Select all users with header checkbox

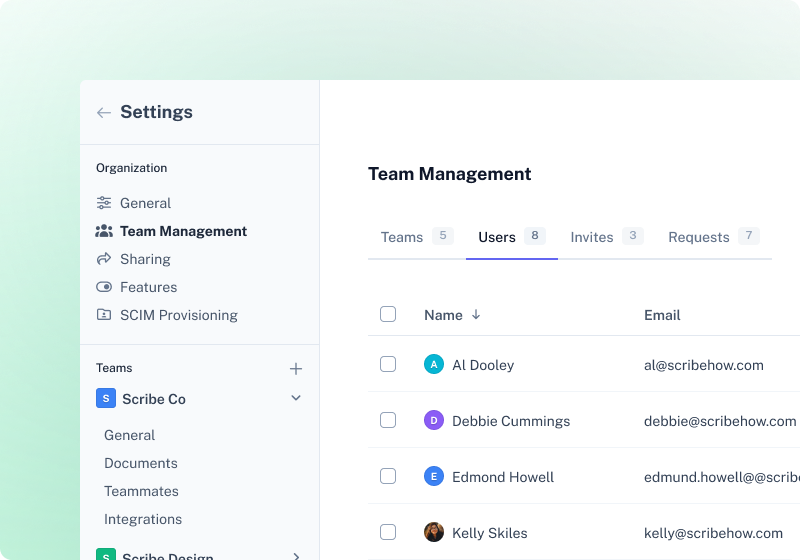(x=388, y=314)
